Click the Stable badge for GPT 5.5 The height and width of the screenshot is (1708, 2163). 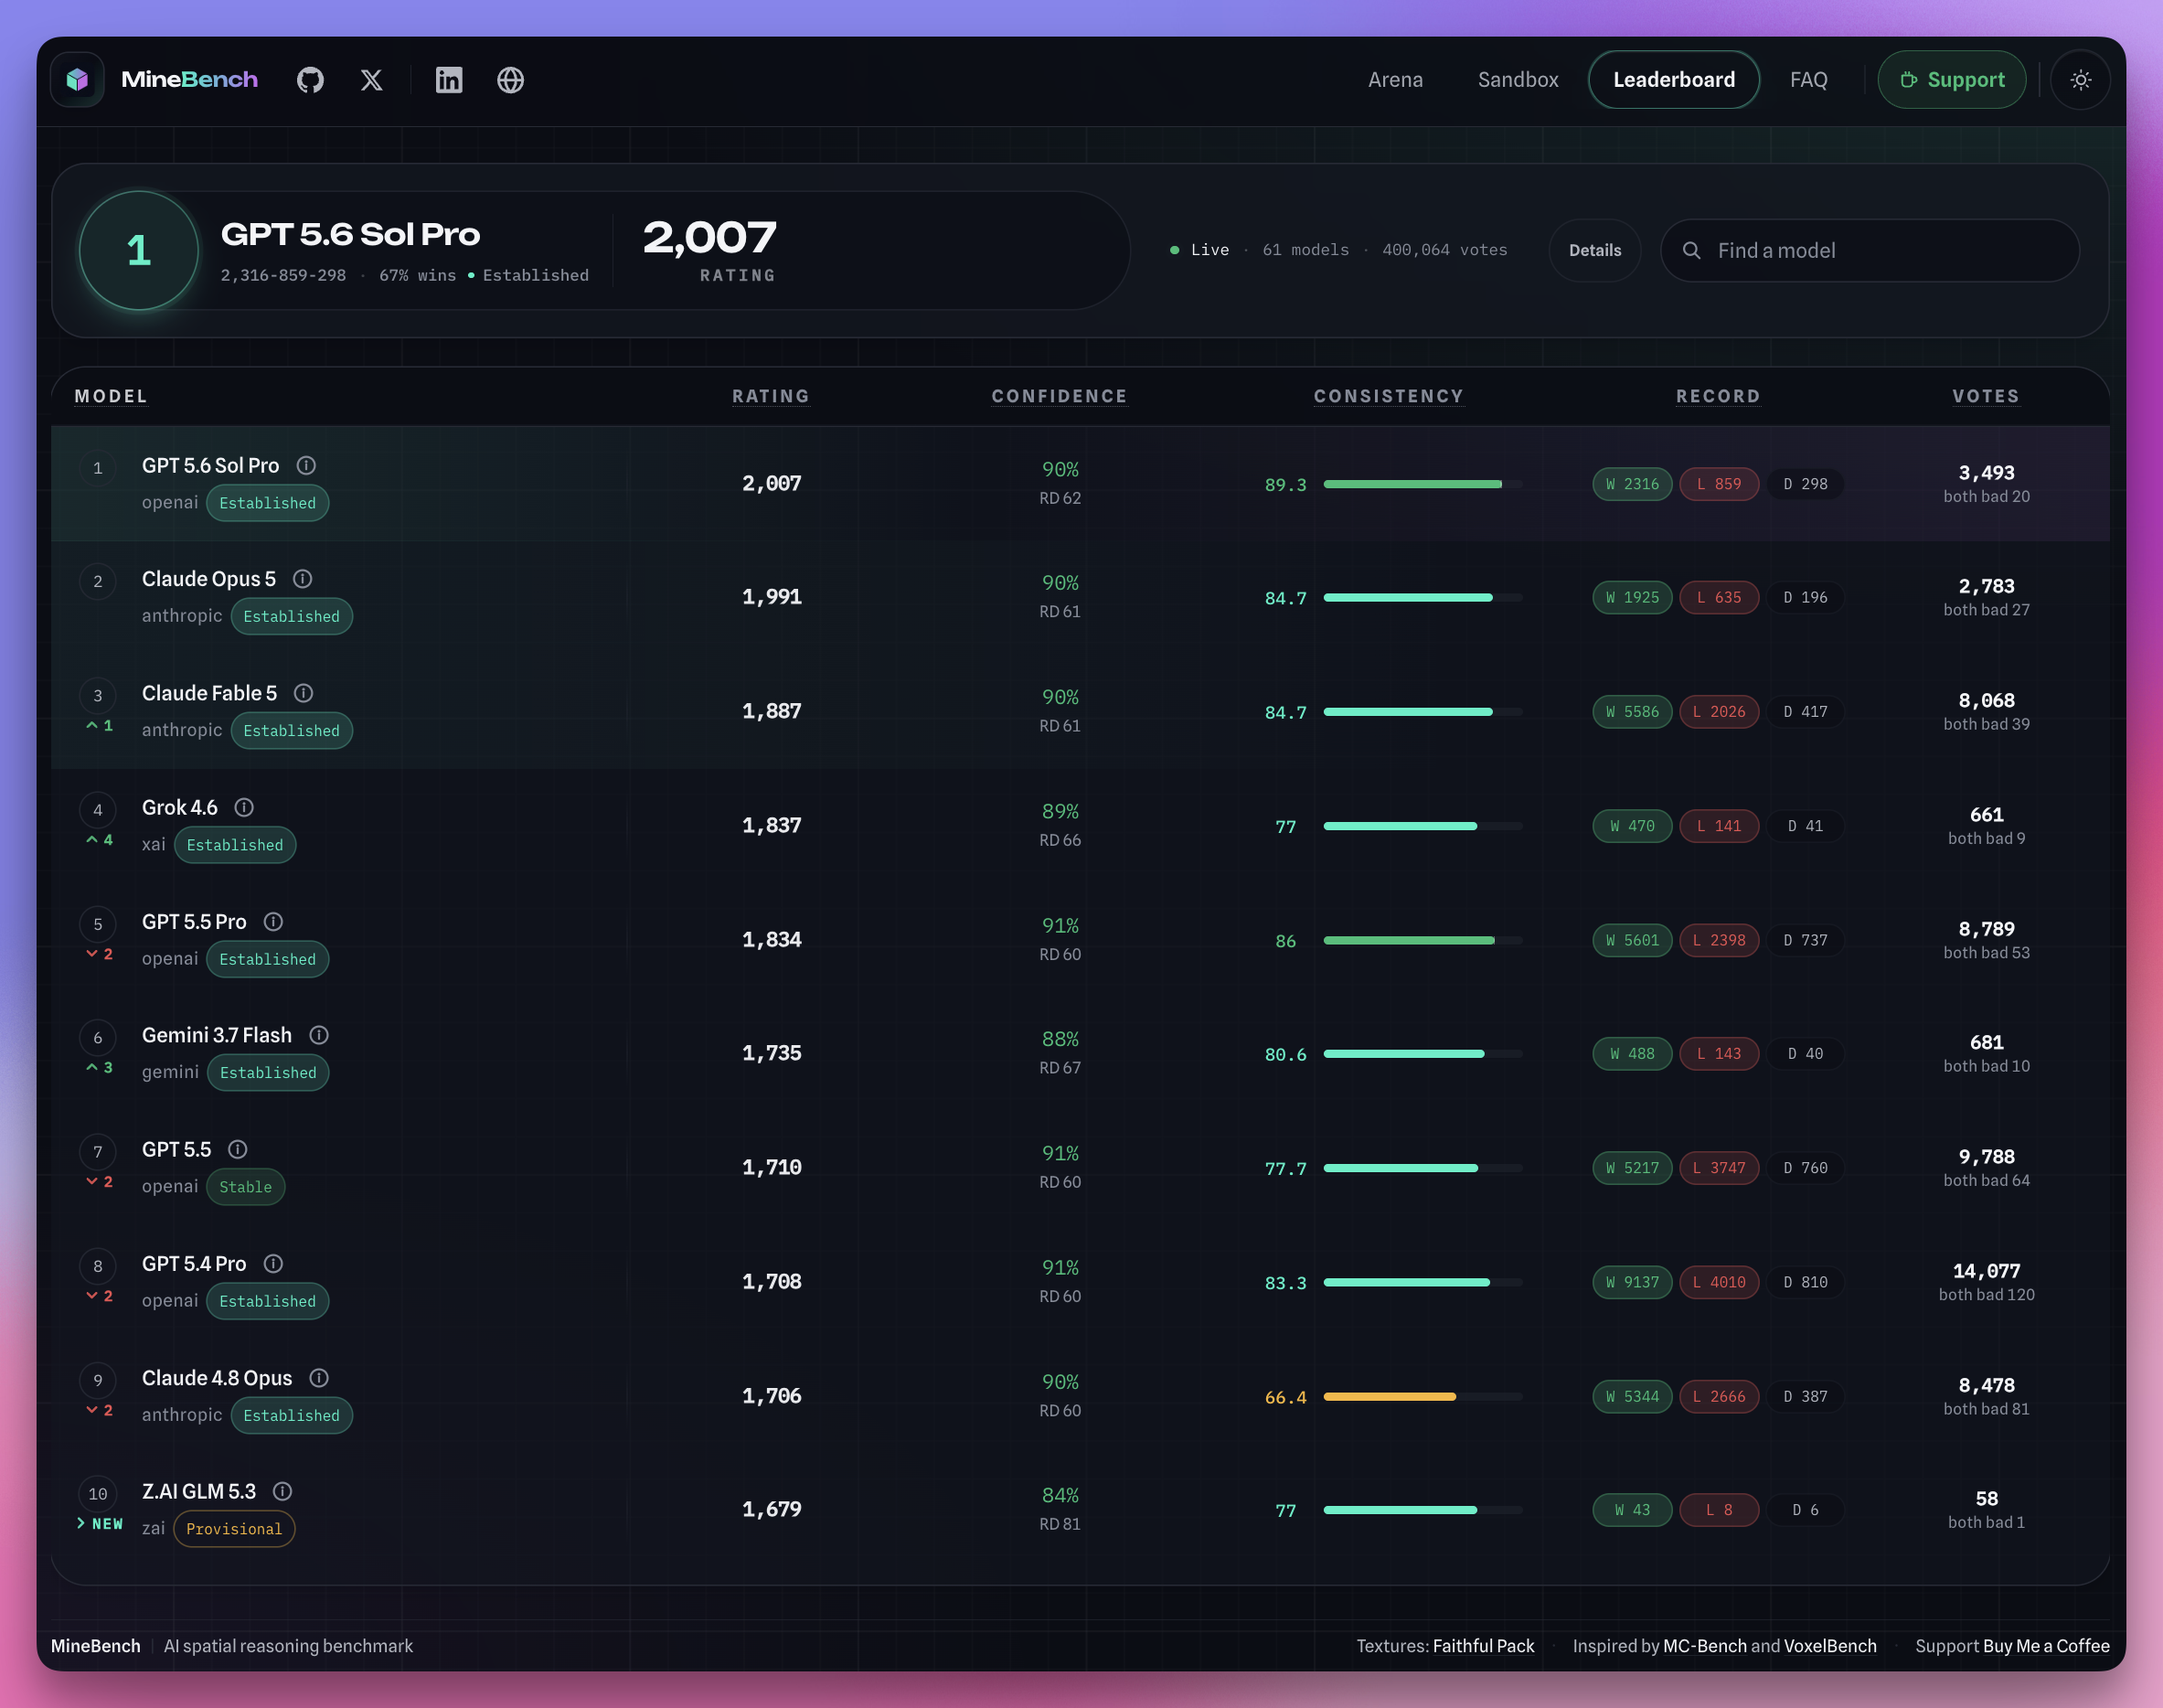coord(245,1187)
